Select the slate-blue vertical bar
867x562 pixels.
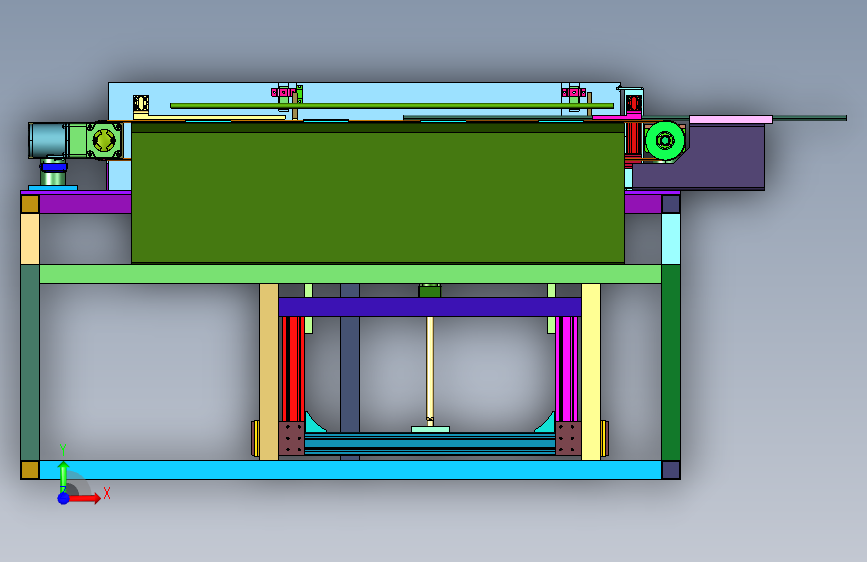pos(350,373)
